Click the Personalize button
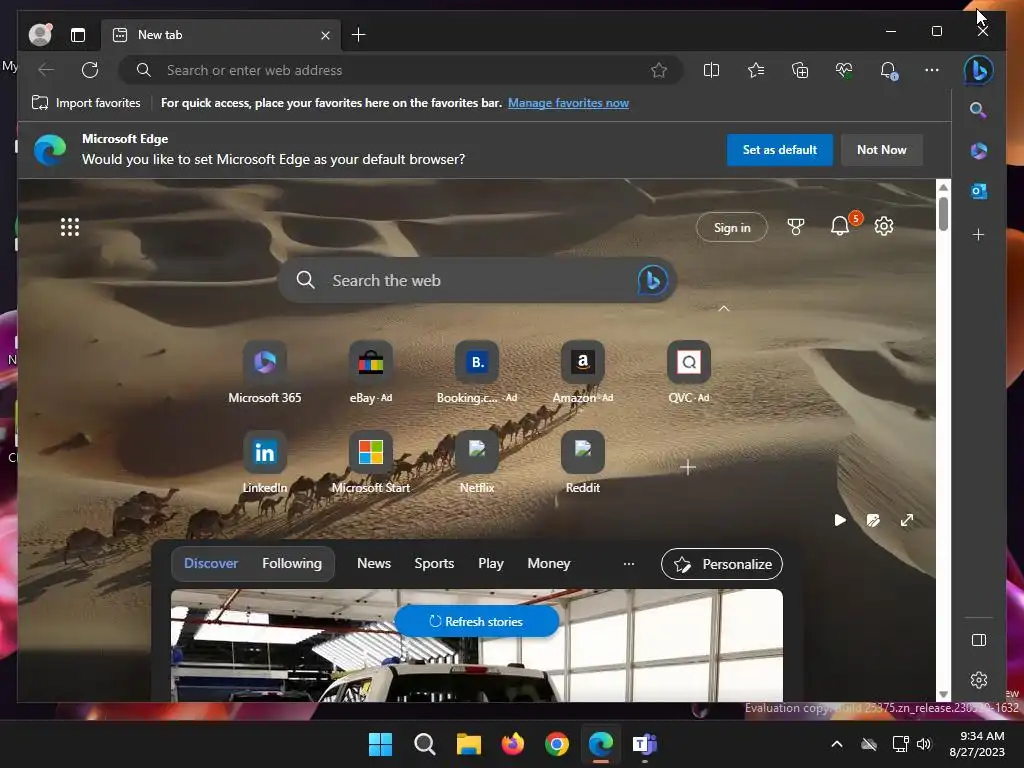Screen dimensions: 1024x768 pyautogui.click(x=722, y=564)
